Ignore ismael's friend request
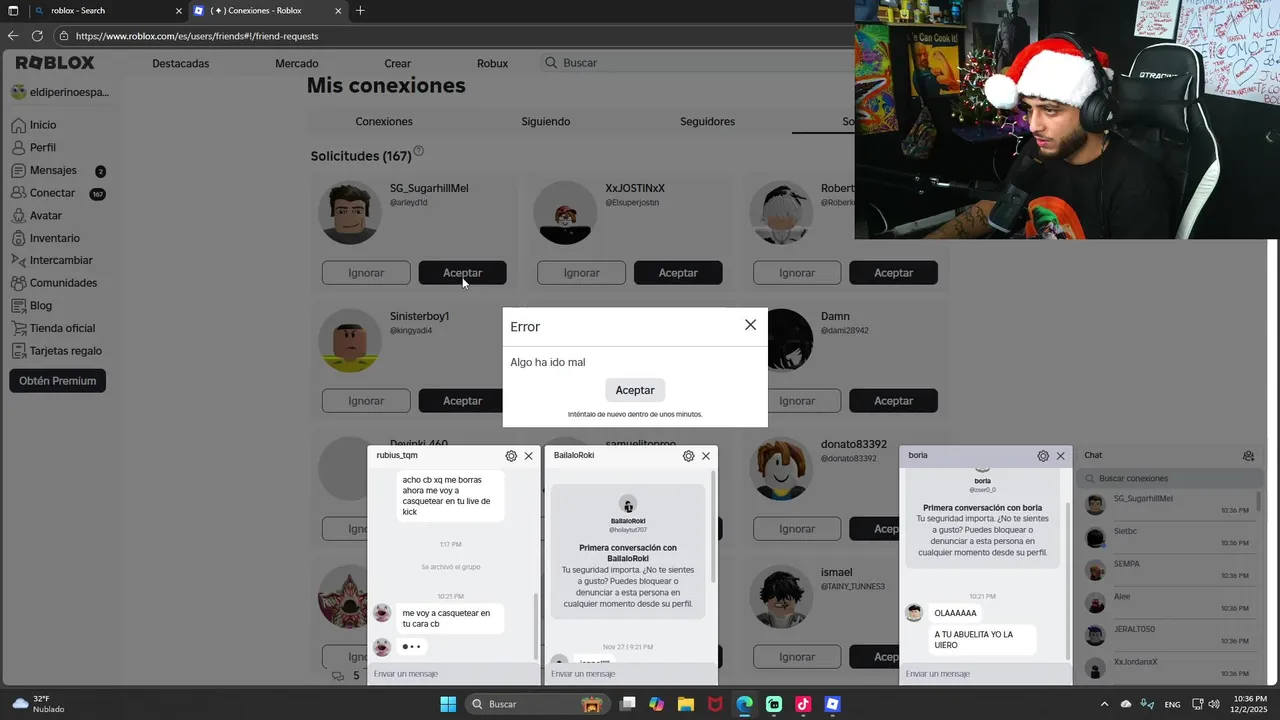Image resolution: width=1280 pixels, height=720 pixels. click(797, 657)
